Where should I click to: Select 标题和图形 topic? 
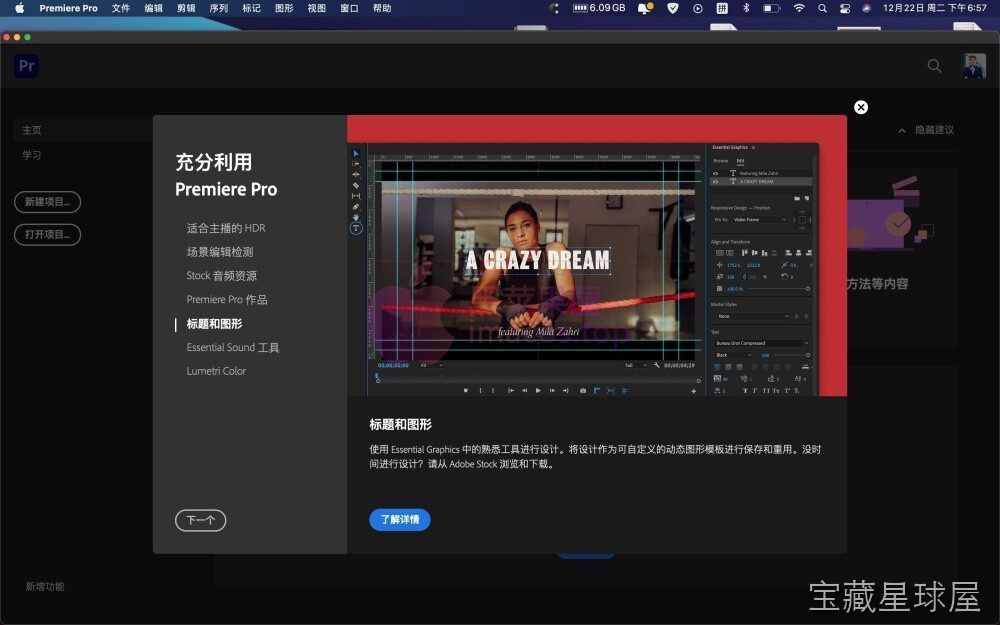click(214, 324)
